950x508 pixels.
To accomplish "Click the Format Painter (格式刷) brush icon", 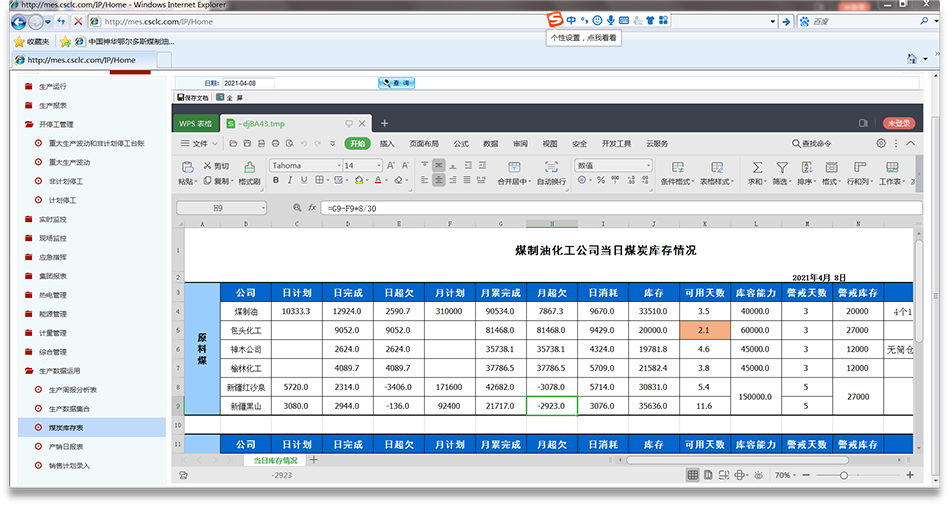I will point(249,167).
